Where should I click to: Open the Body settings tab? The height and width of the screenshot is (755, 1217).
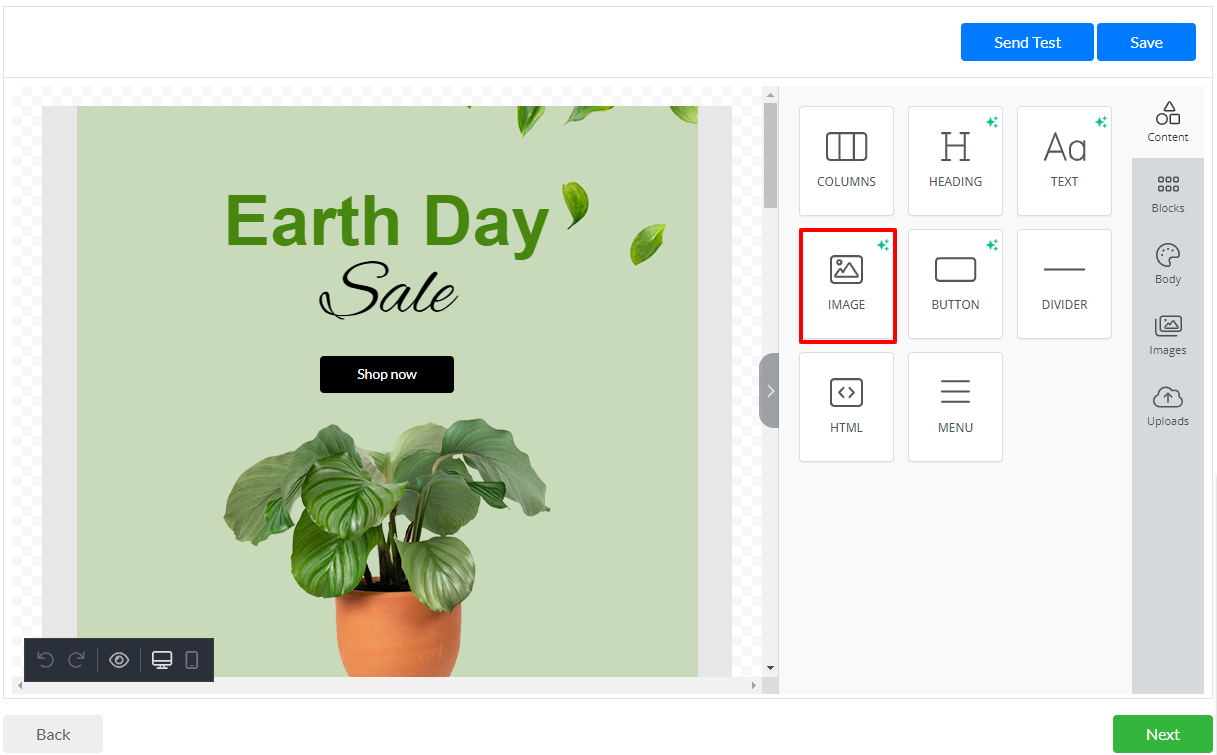click(x=1167, y=265)
